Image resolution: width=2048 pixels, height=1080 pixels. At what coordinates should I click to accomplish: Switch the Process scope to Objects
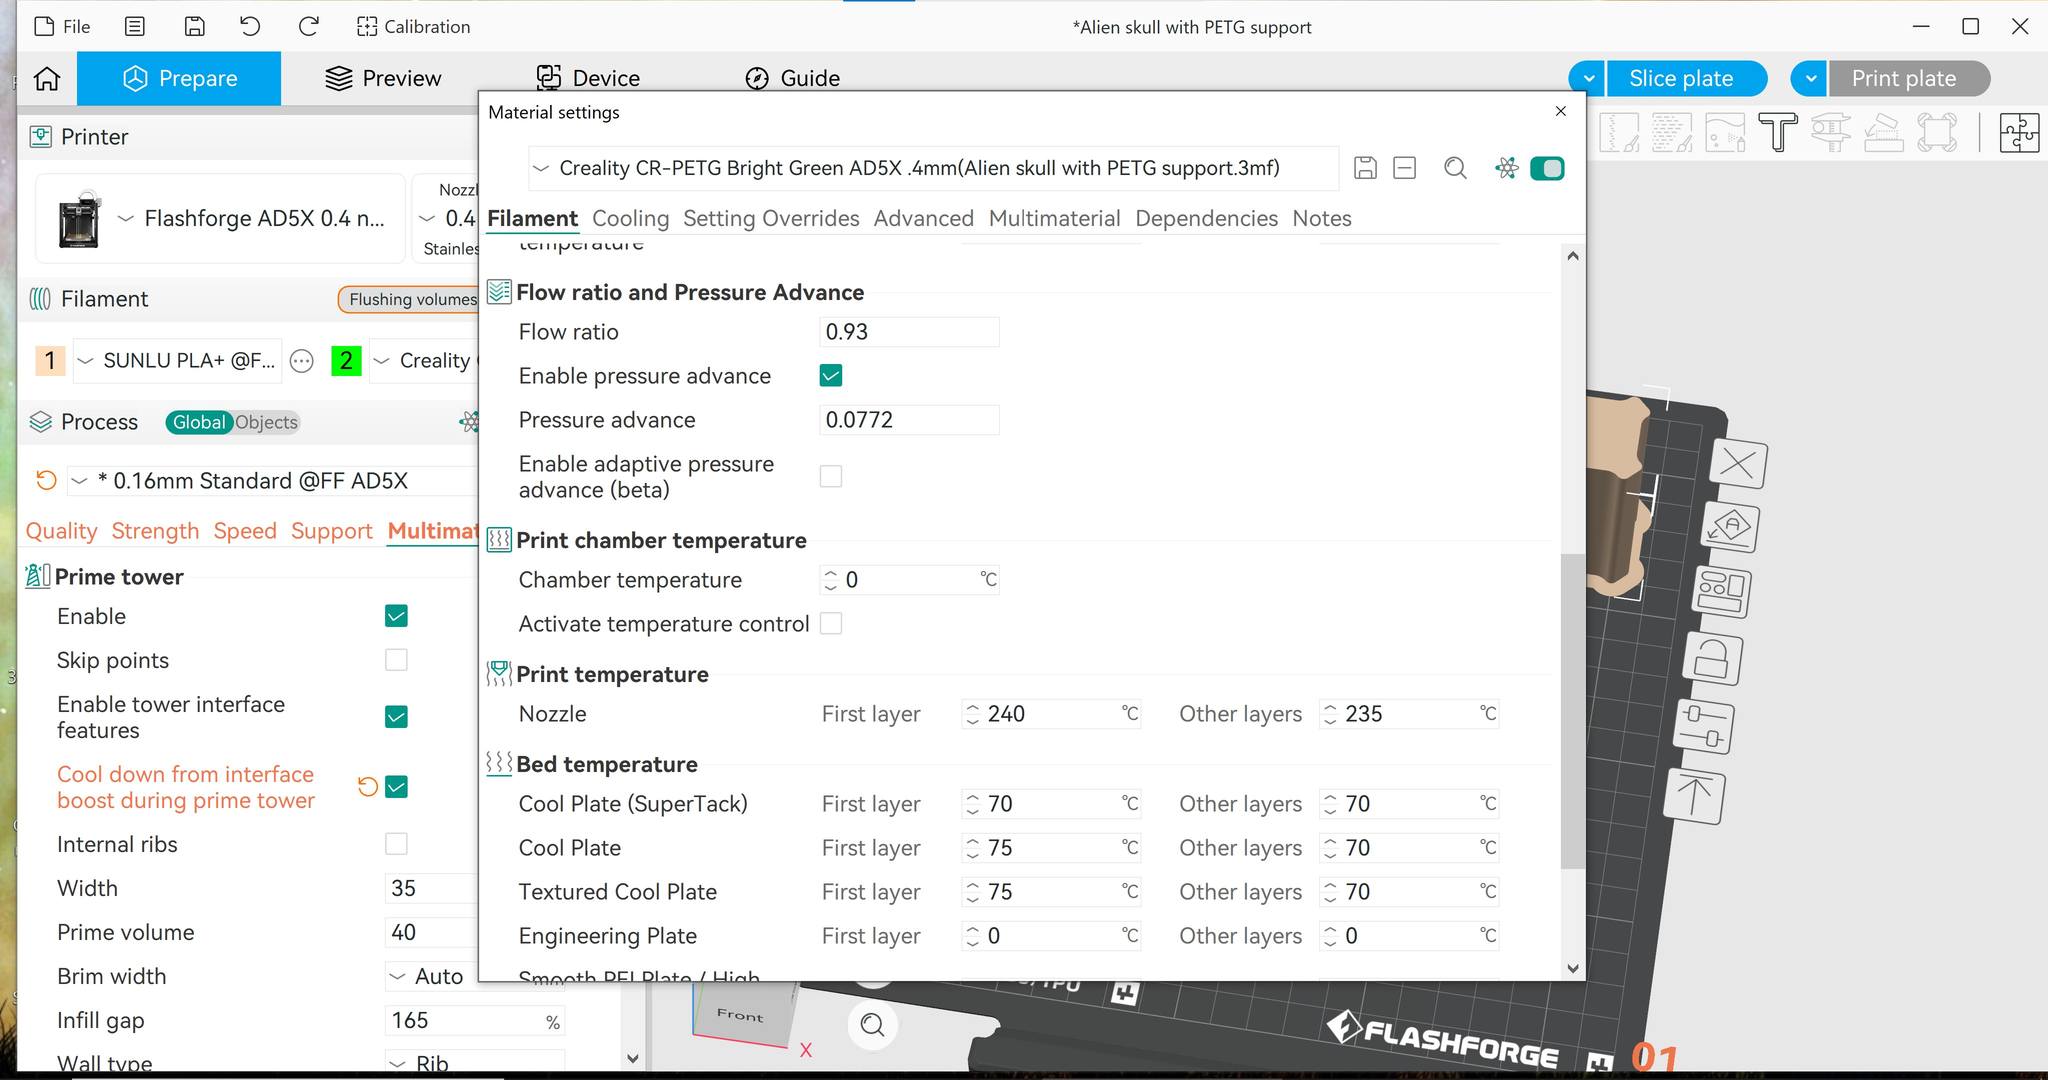coord(266,422)
